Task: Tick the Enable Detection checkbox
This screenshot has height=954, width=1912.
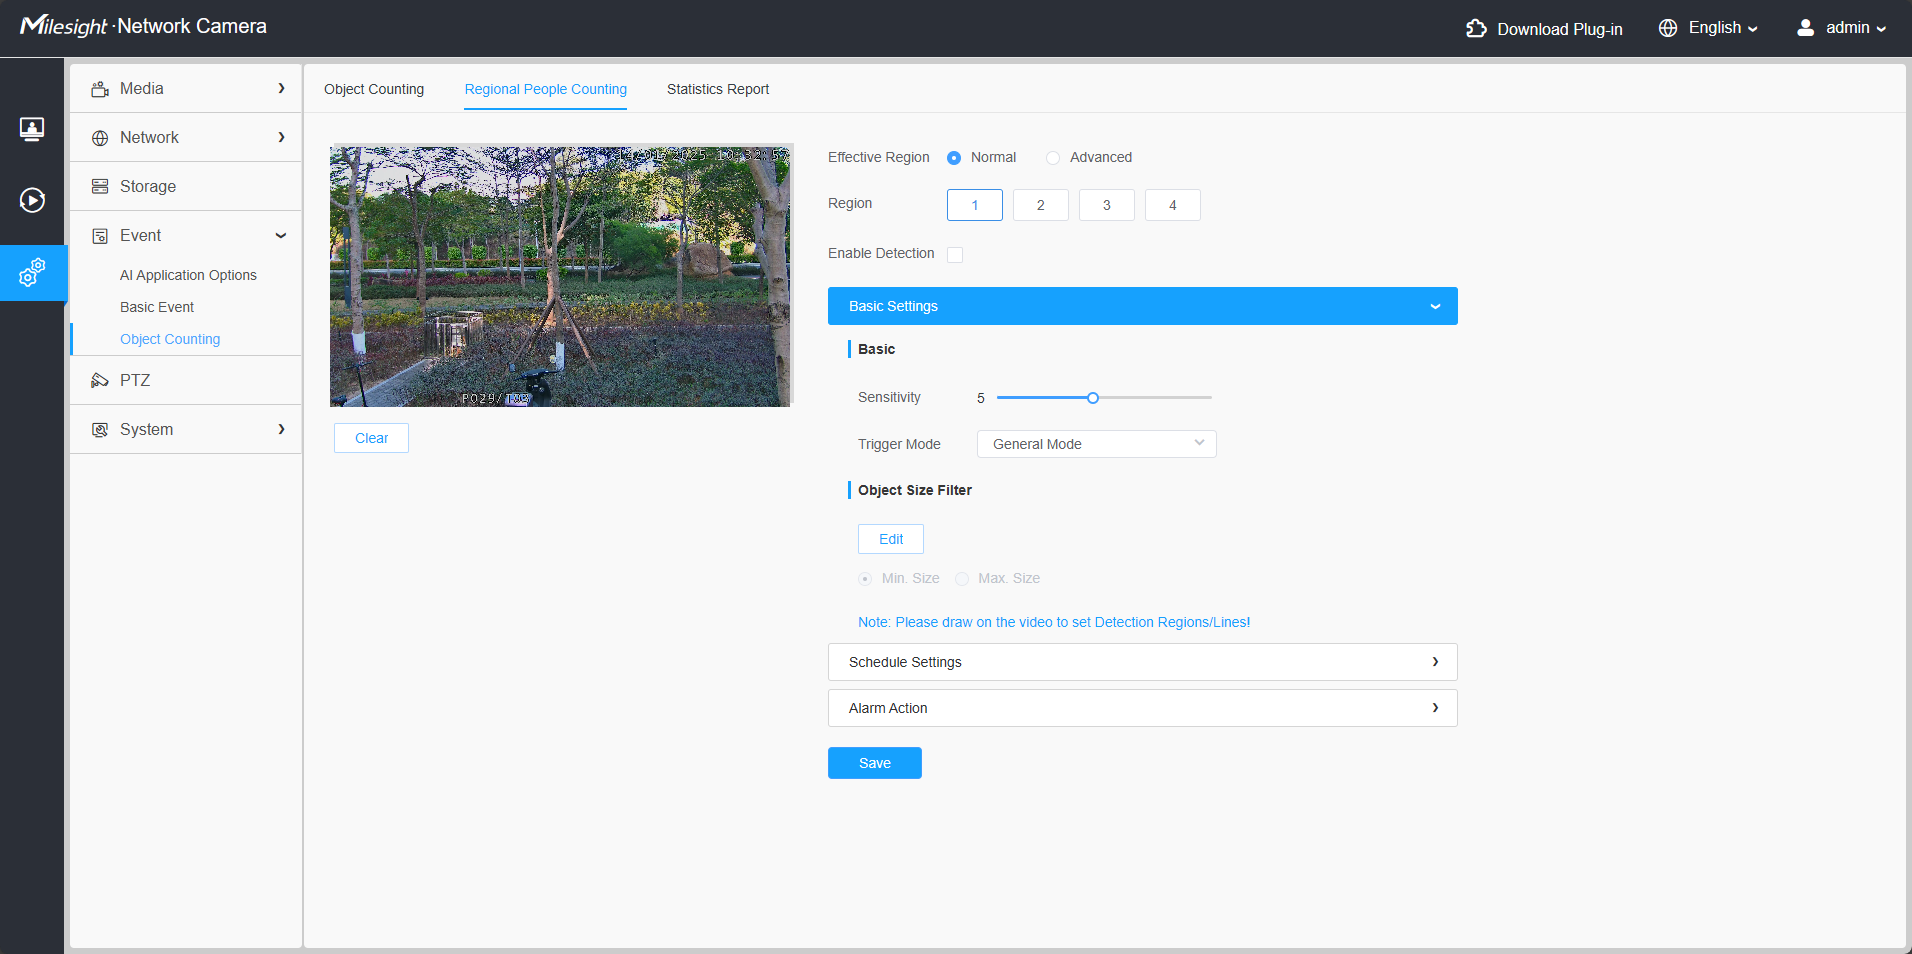Action: coord(955,255)
